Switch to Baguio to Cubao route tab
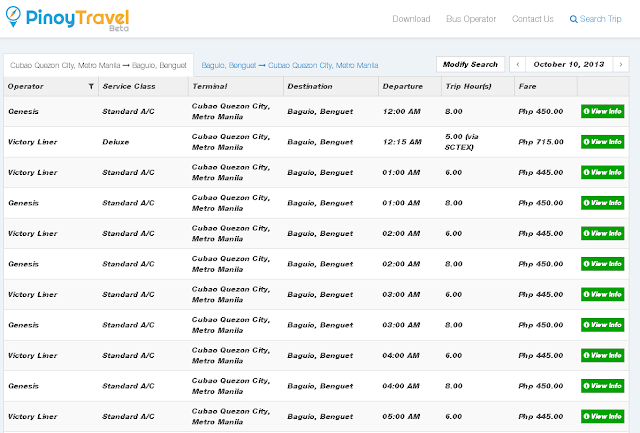The image size is (640, 433). (290, 65)
